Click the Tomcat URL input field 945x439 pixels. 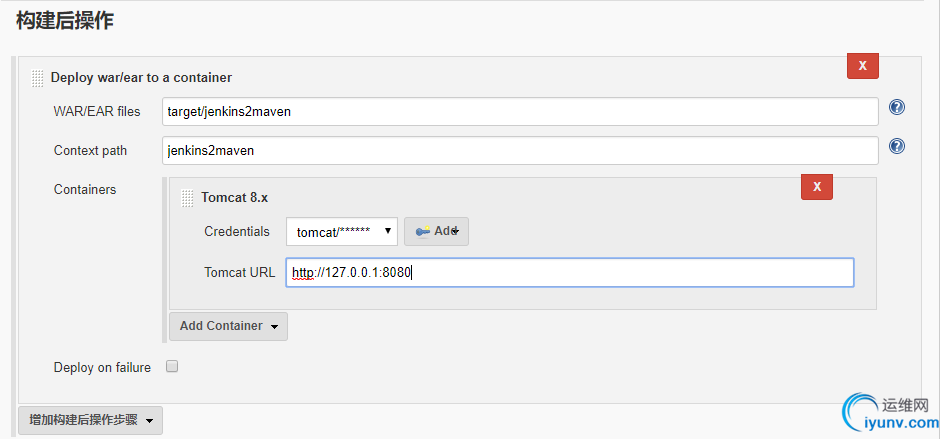(569, 273)
